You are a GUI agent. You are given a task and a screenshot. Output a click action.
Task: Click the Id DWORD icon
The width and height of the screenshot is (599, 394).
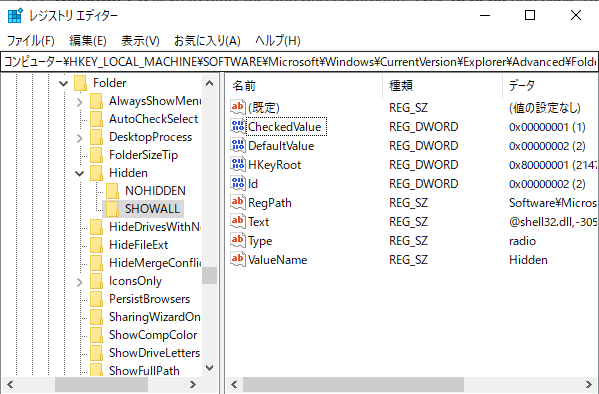238,183
